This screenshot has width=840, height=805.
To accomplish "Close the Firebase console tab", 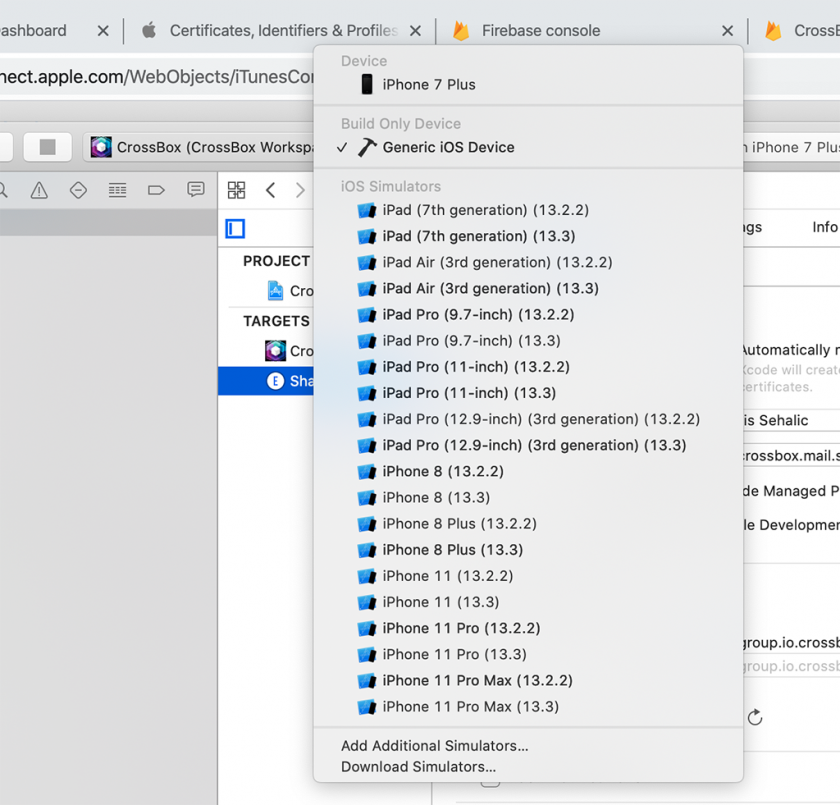I will pos(727,31).
